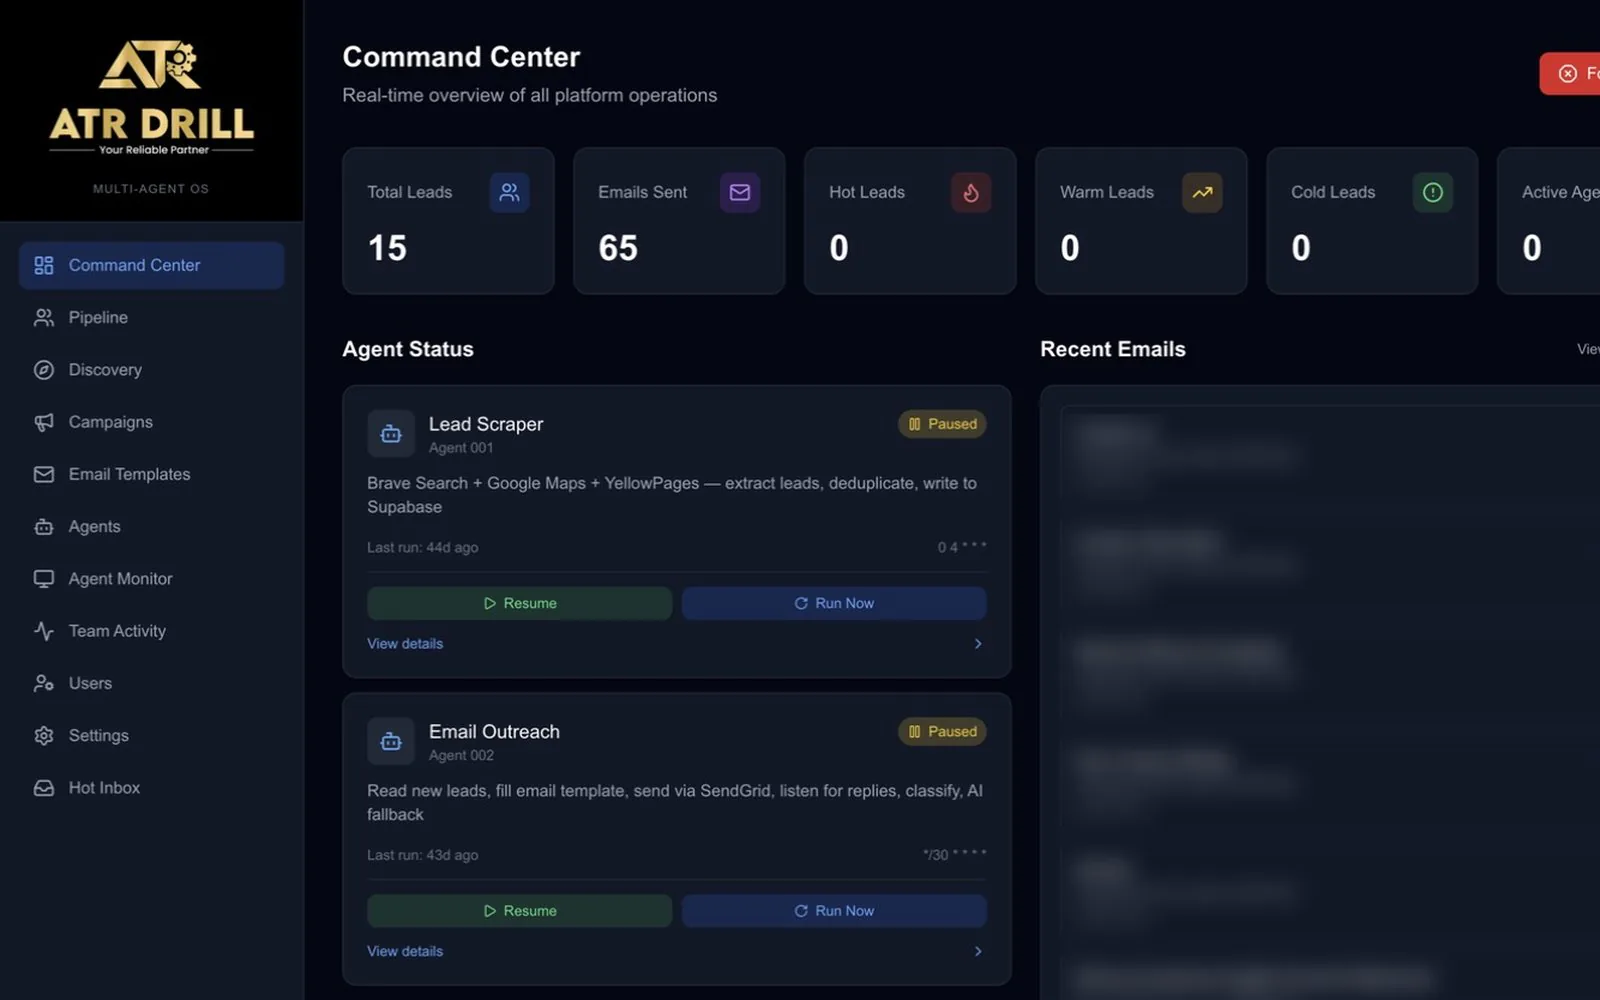This screenshot has width=1600, height=1000.
Task: Run the Email Outreach agent now
Action: 834,911
